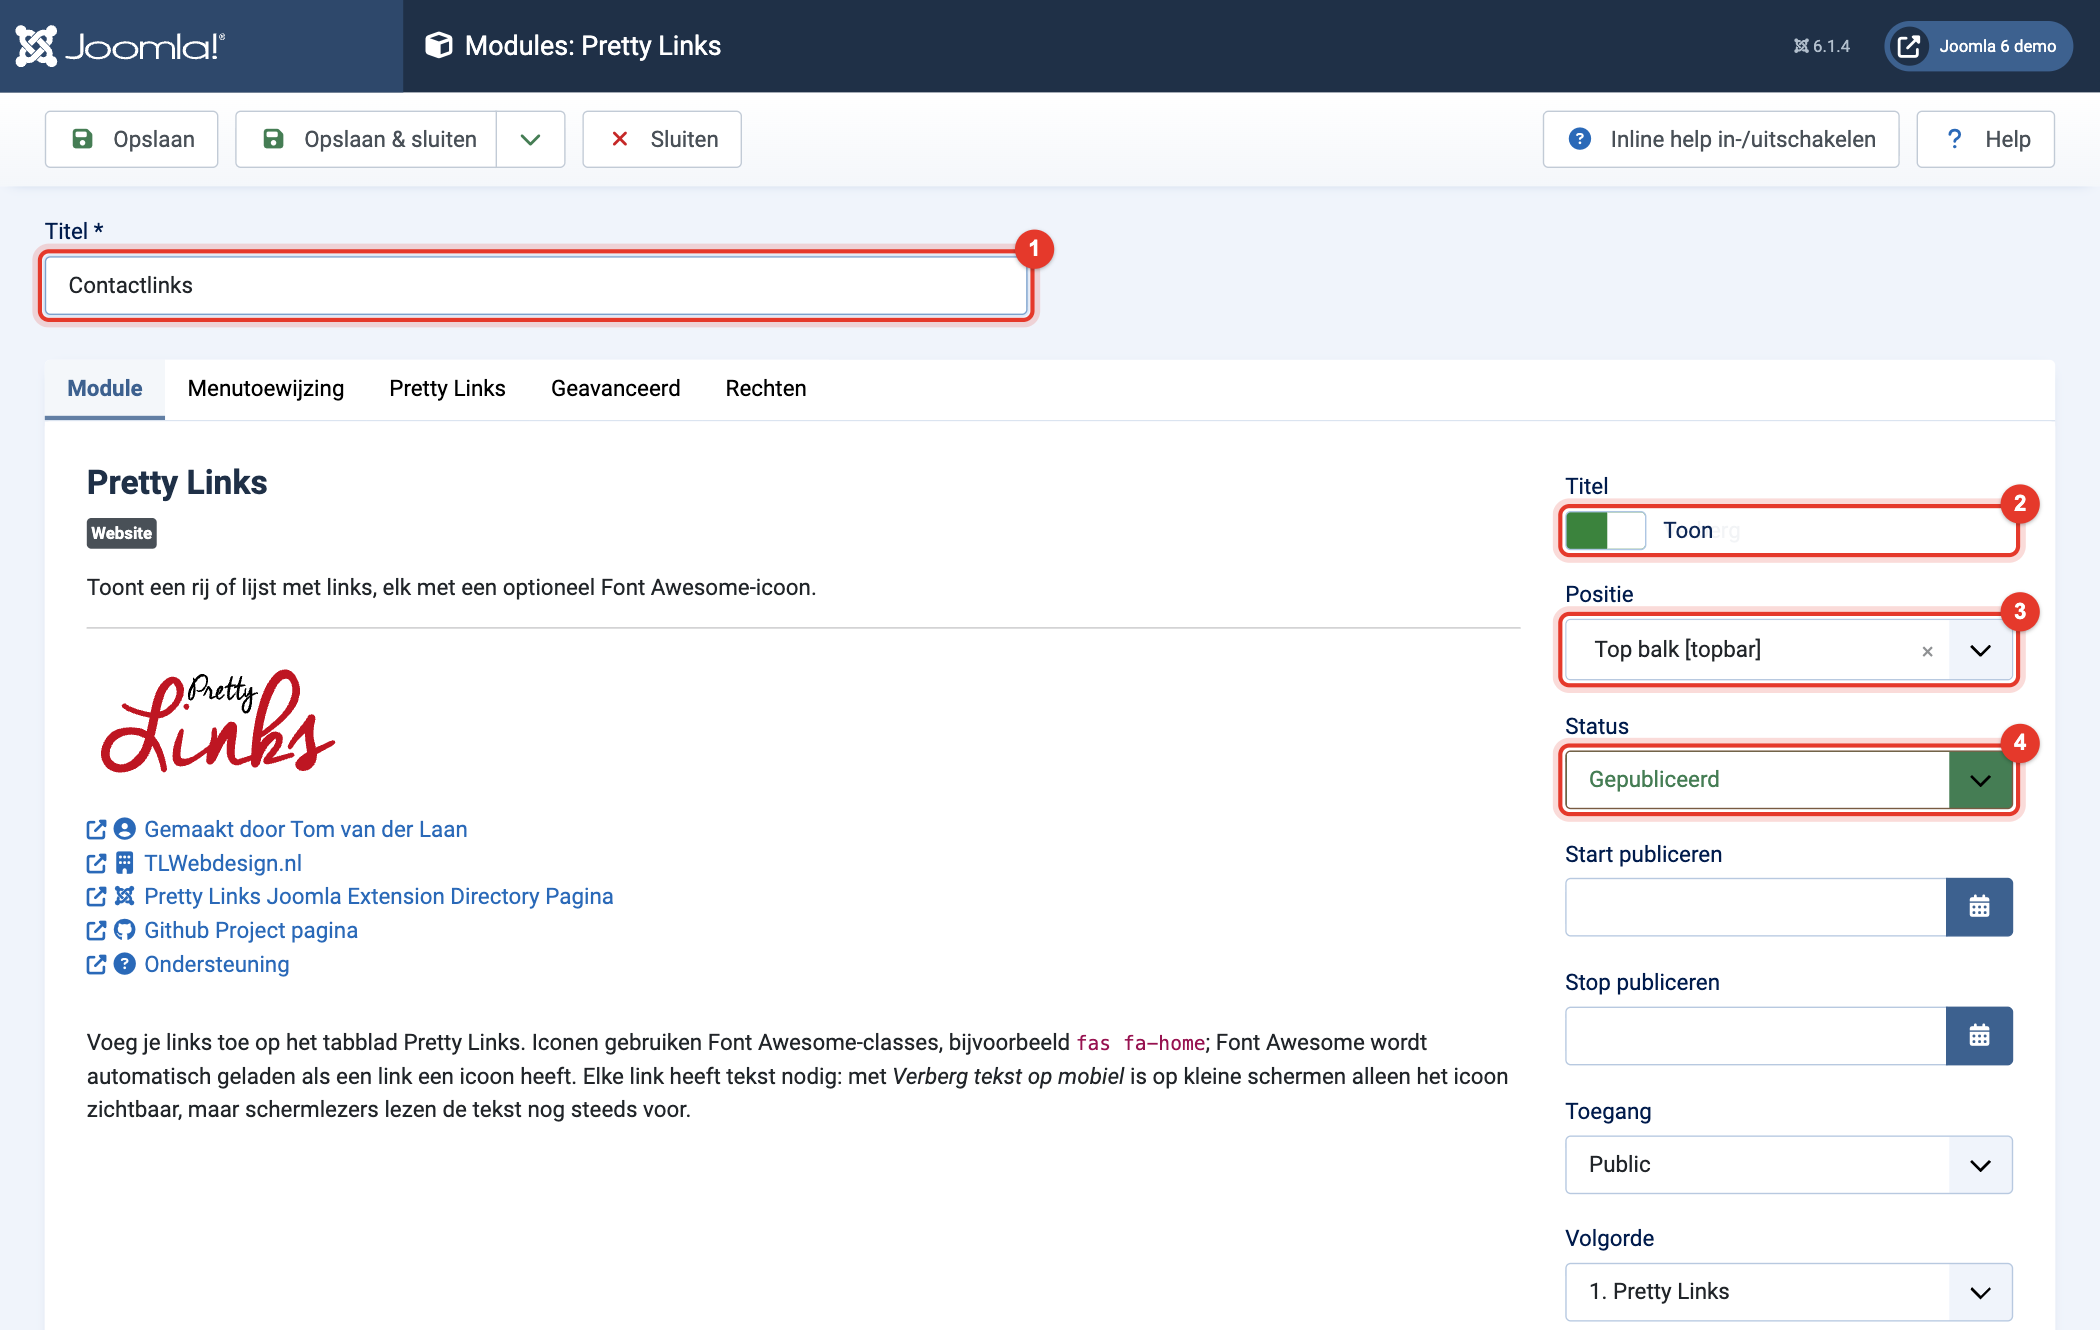The height and width of the screenshot is (1330, 2100).
Task: Switch to the Menutoewijzing tab
Action: pos(266,389)
